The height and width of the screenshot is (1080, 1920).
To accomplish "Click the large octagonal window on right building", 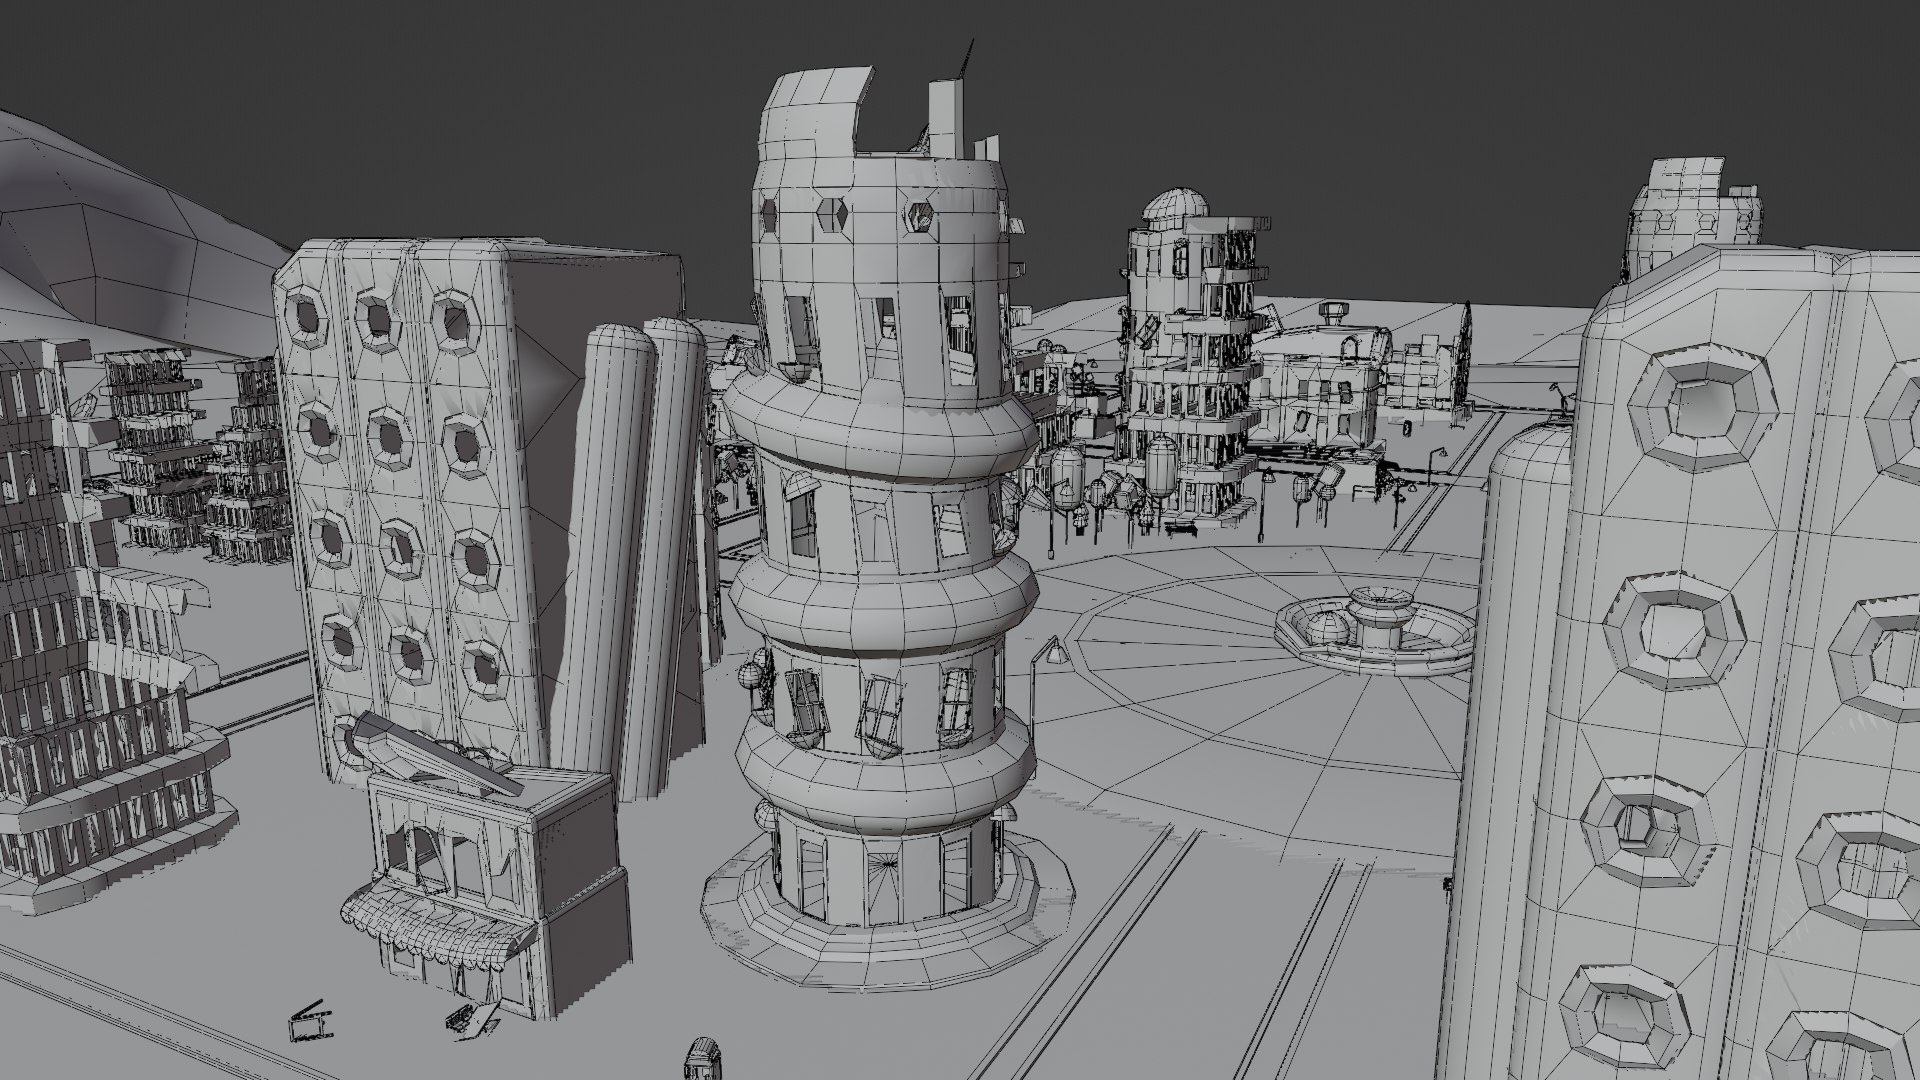I will coord(1703,409).
